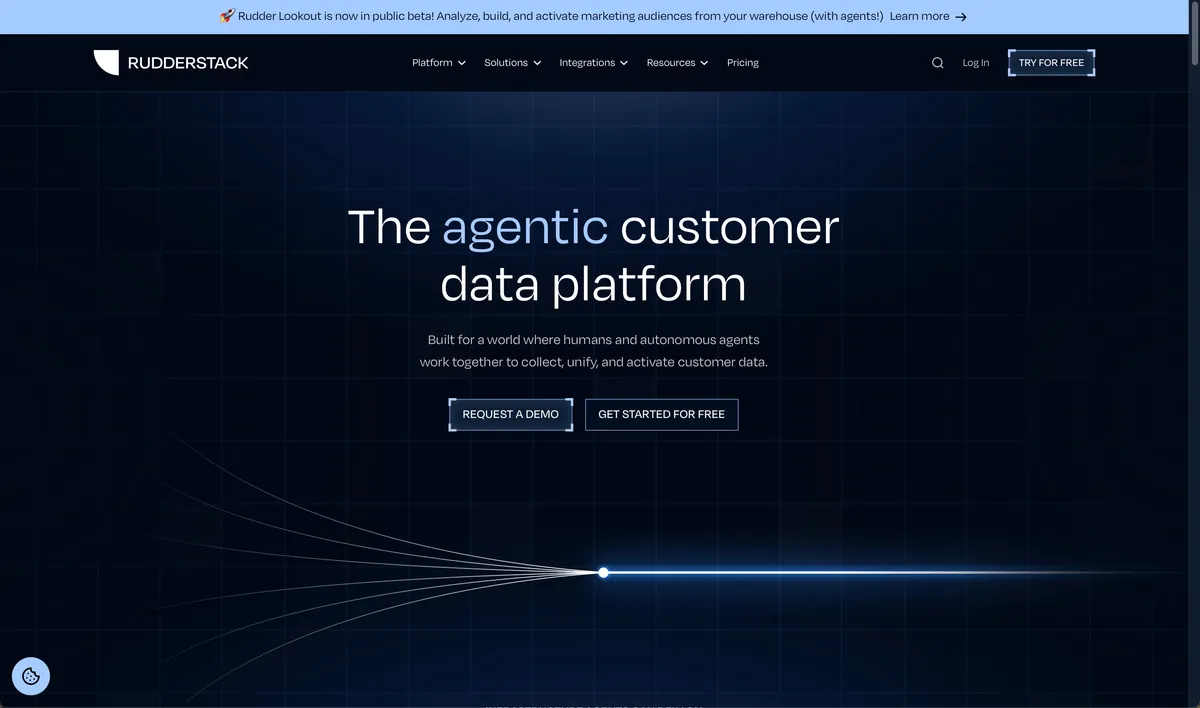This screenshot has width=1200, height=708.
Task: Click the agentic customer data platform heading
Action: 594,255
